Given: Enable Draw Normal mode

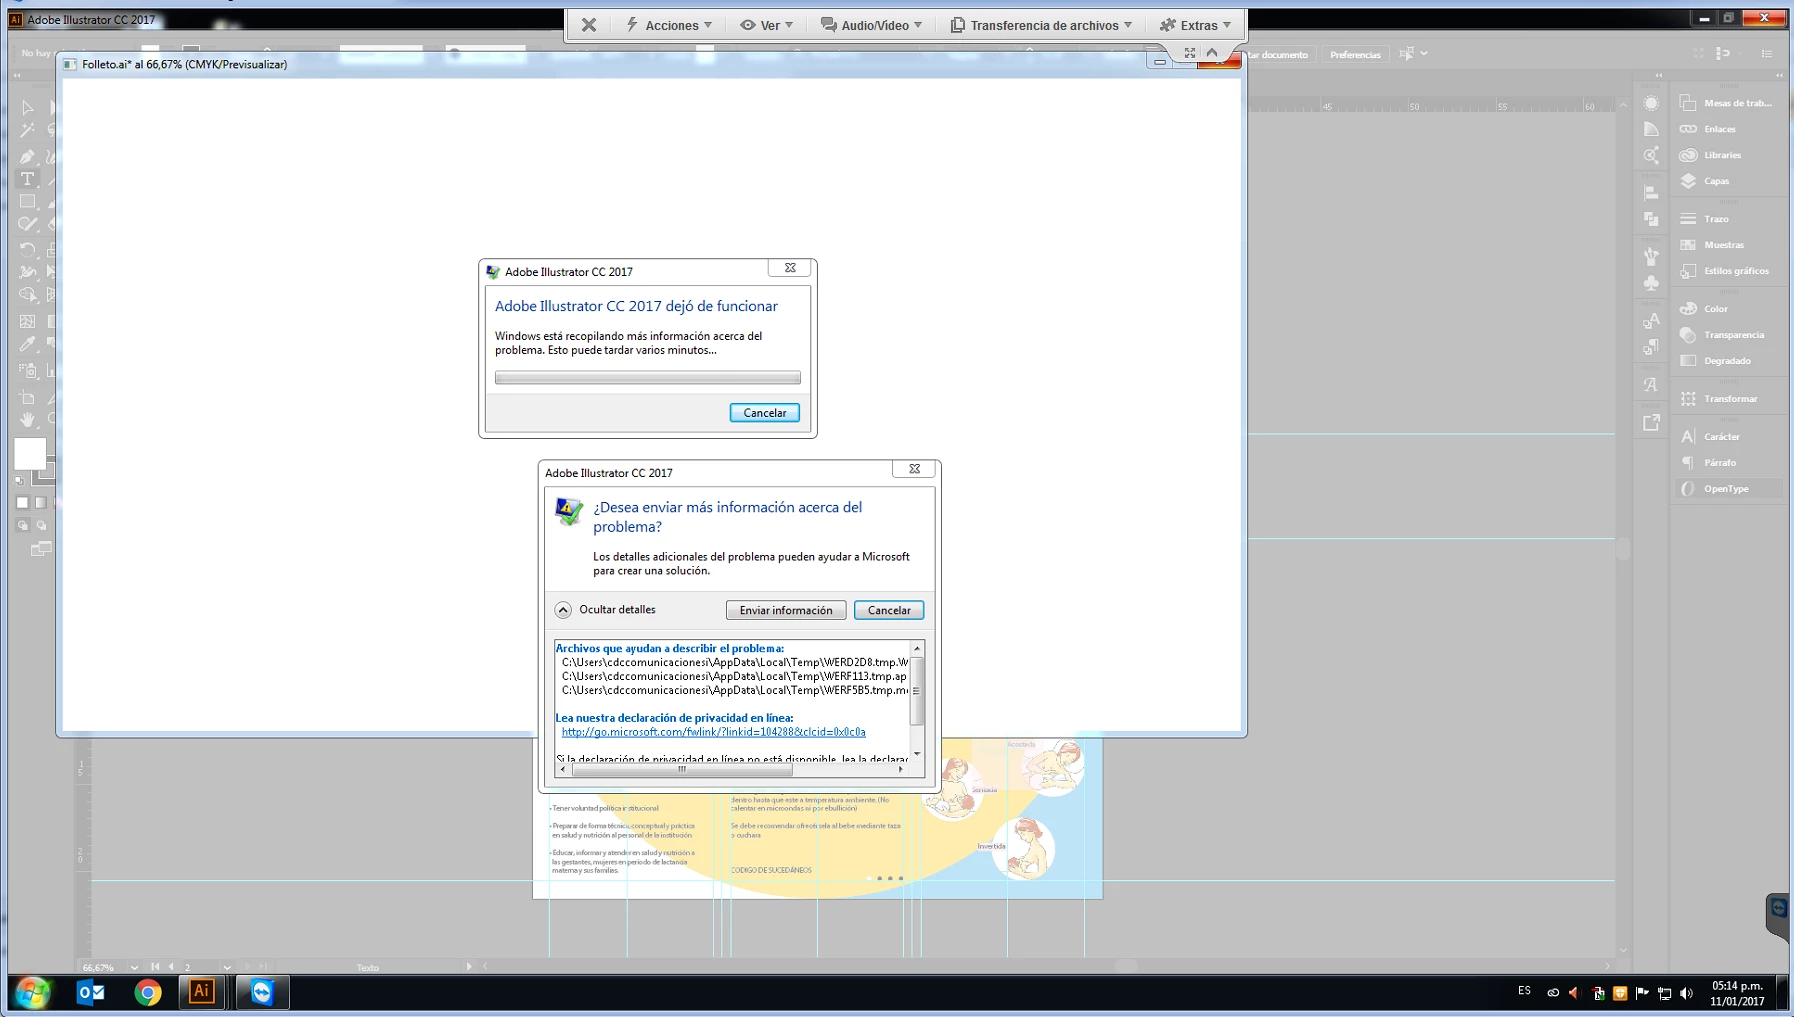Looking at the screenshot, I should click(x=22, y=525).
